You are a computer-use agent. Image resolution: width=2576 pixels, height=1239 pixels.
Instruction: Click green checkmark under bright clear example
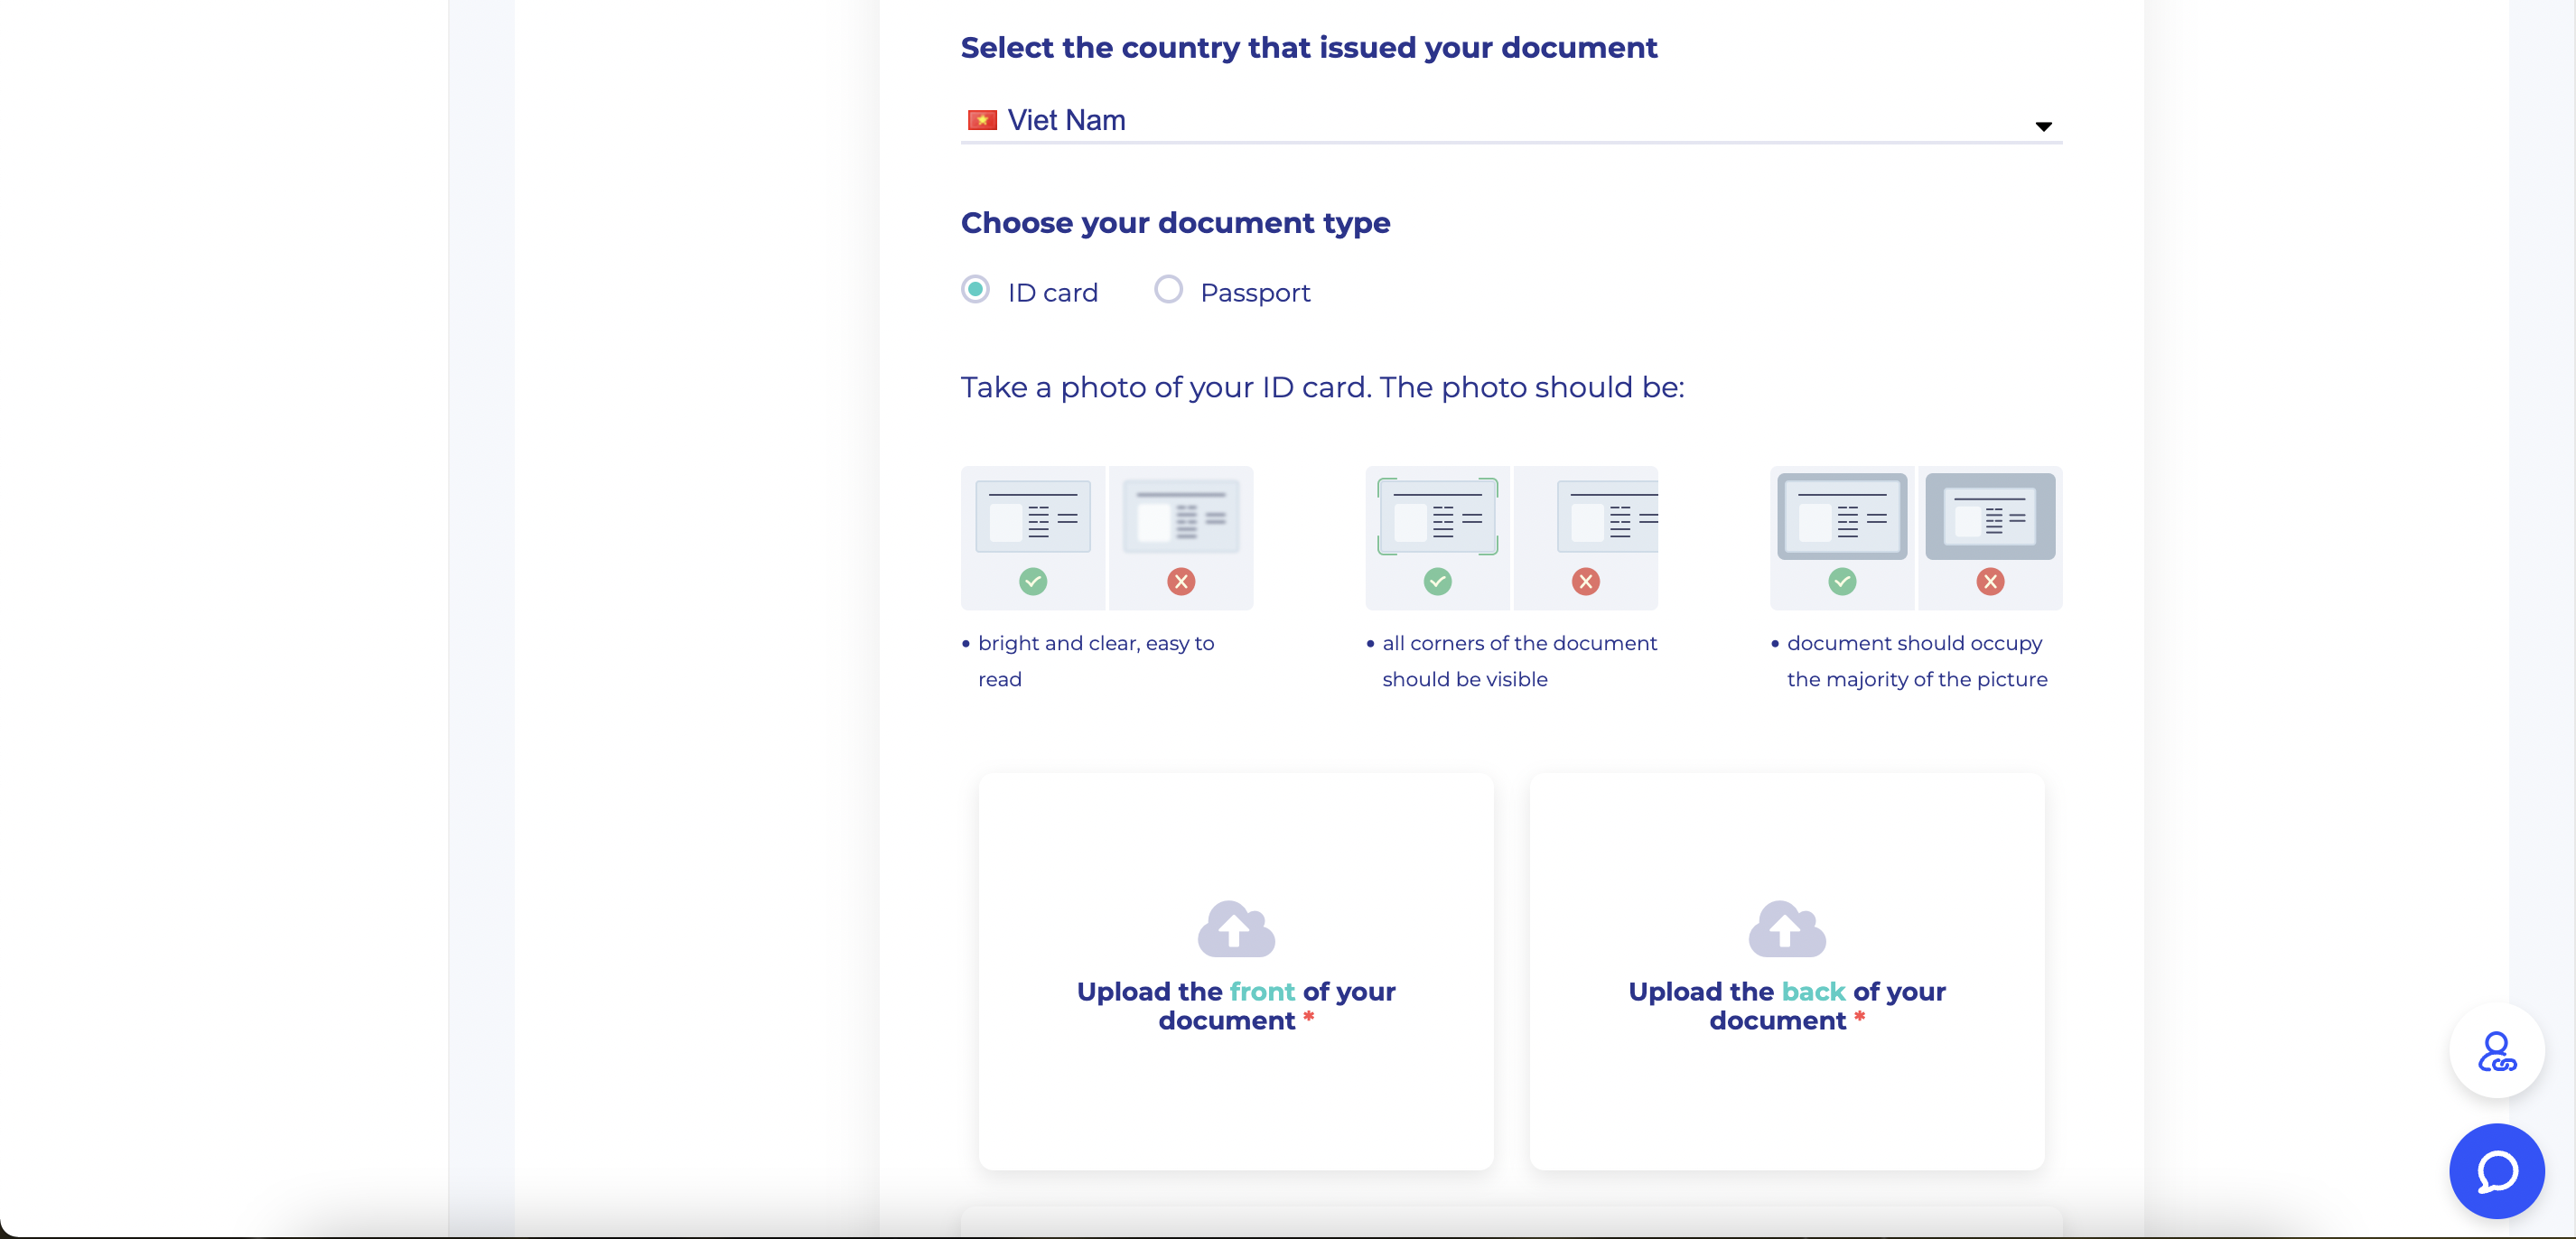point(1033,581)
